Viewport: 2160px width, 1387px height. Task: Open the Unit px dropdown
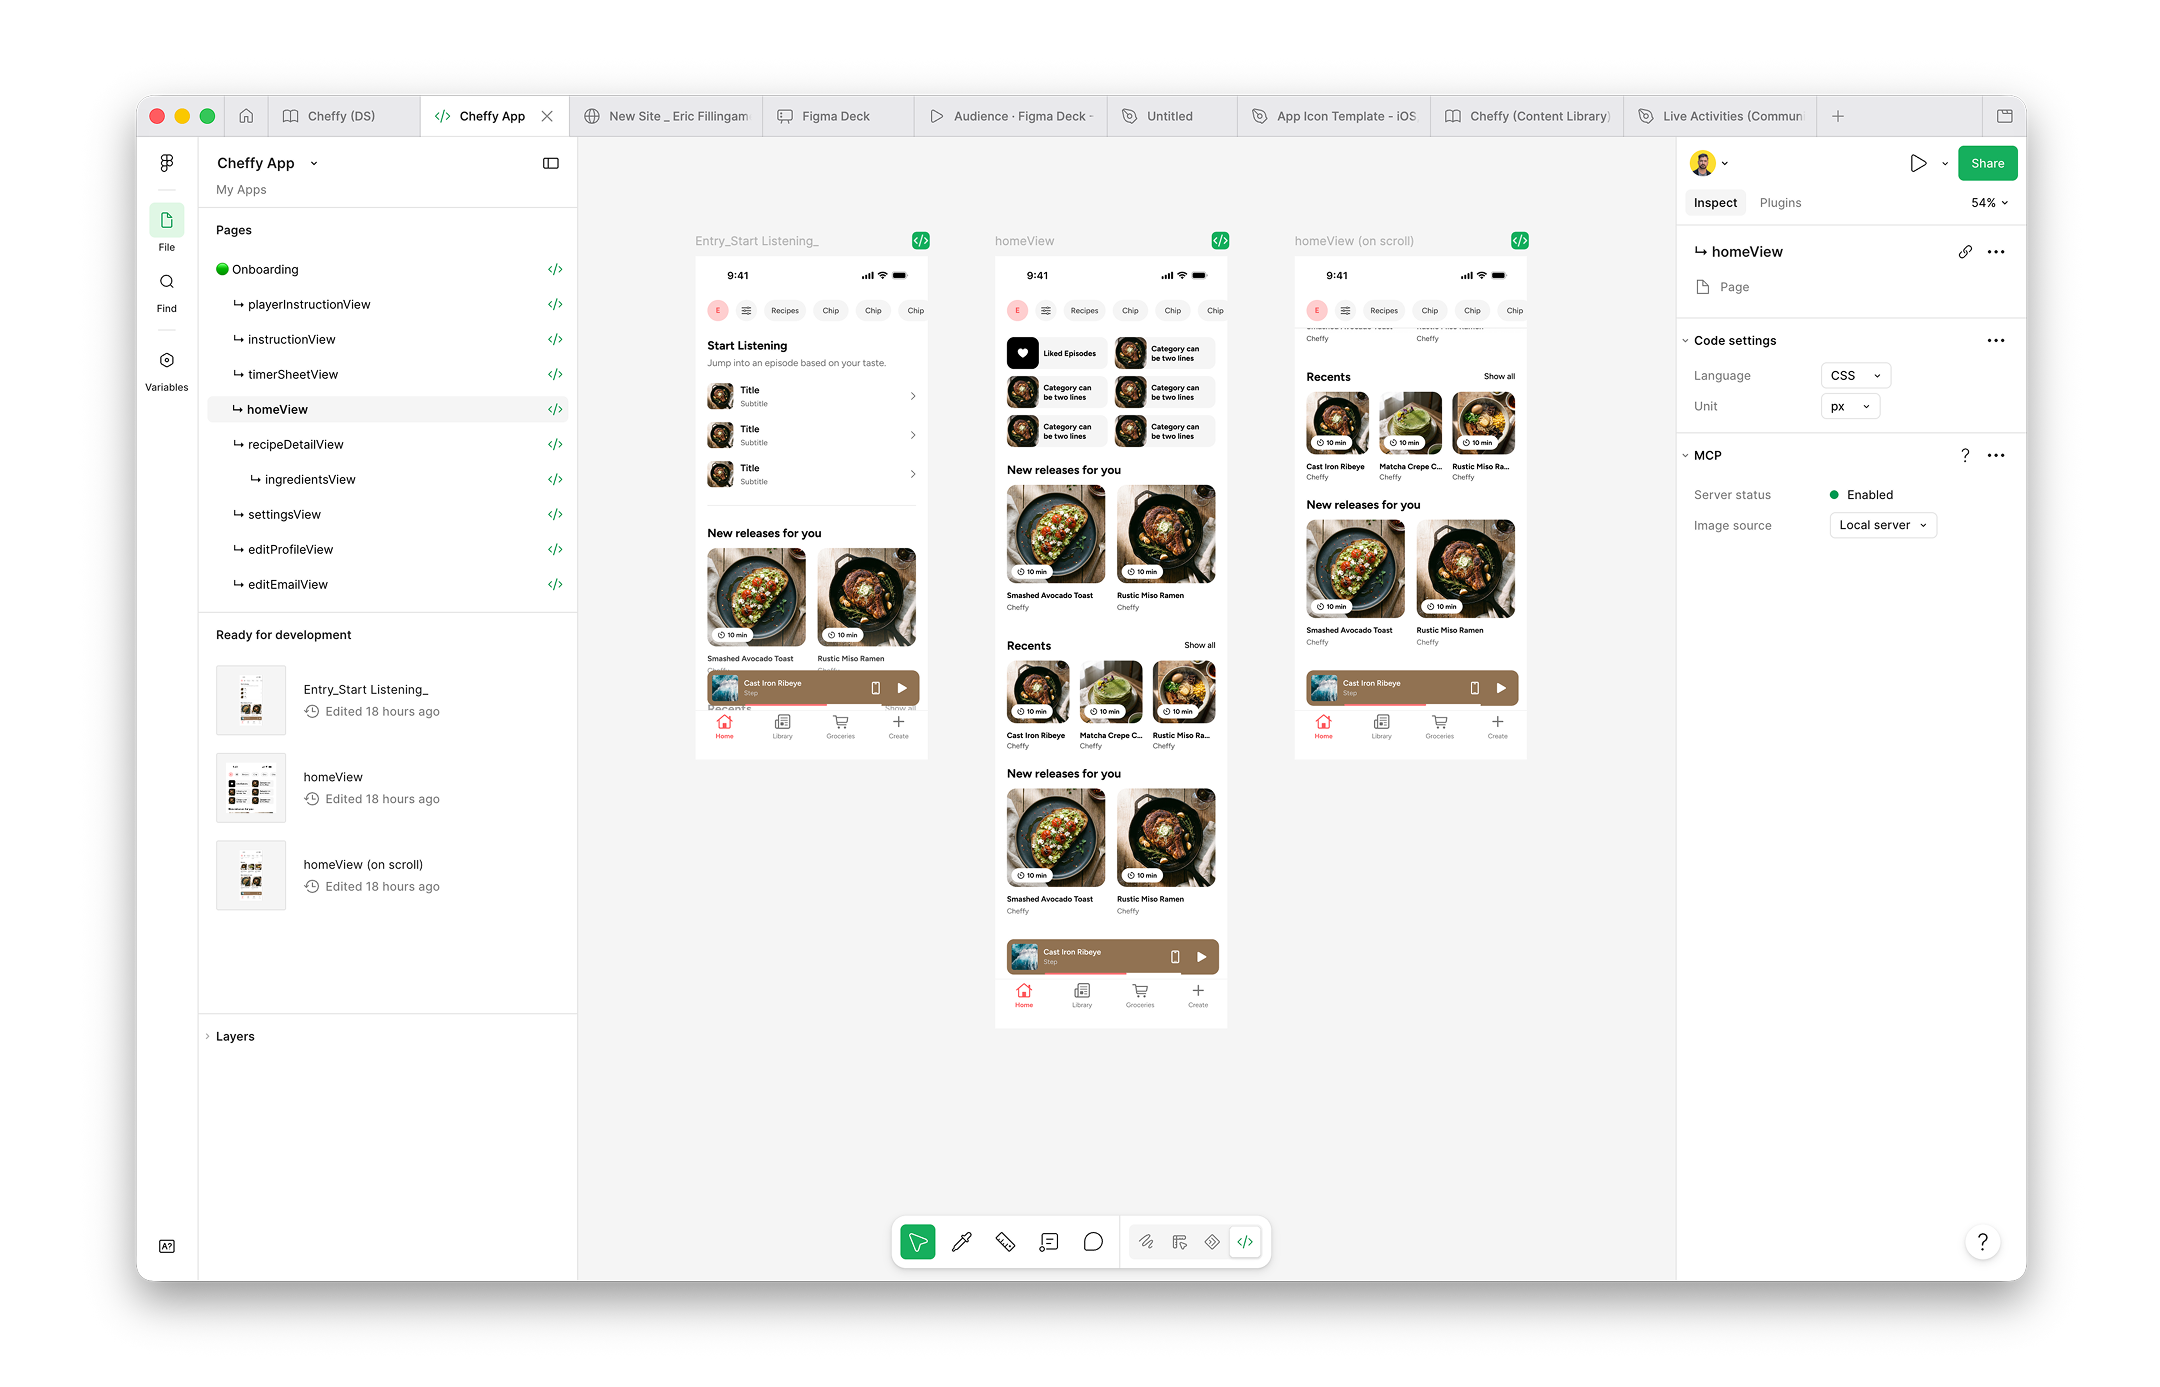point(1850,406)
